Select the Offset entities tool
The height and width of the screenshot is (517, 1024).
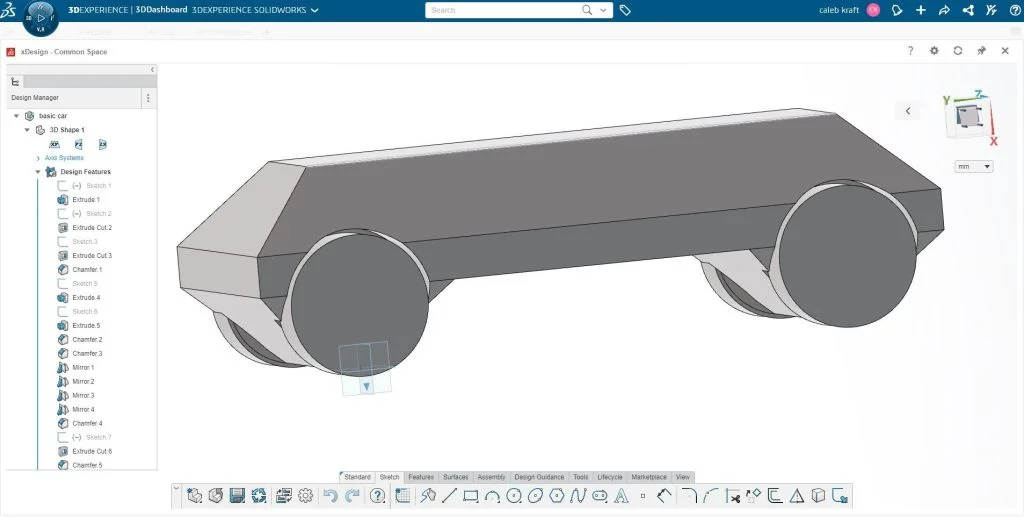pyautogui.click(x=775, y=496)
